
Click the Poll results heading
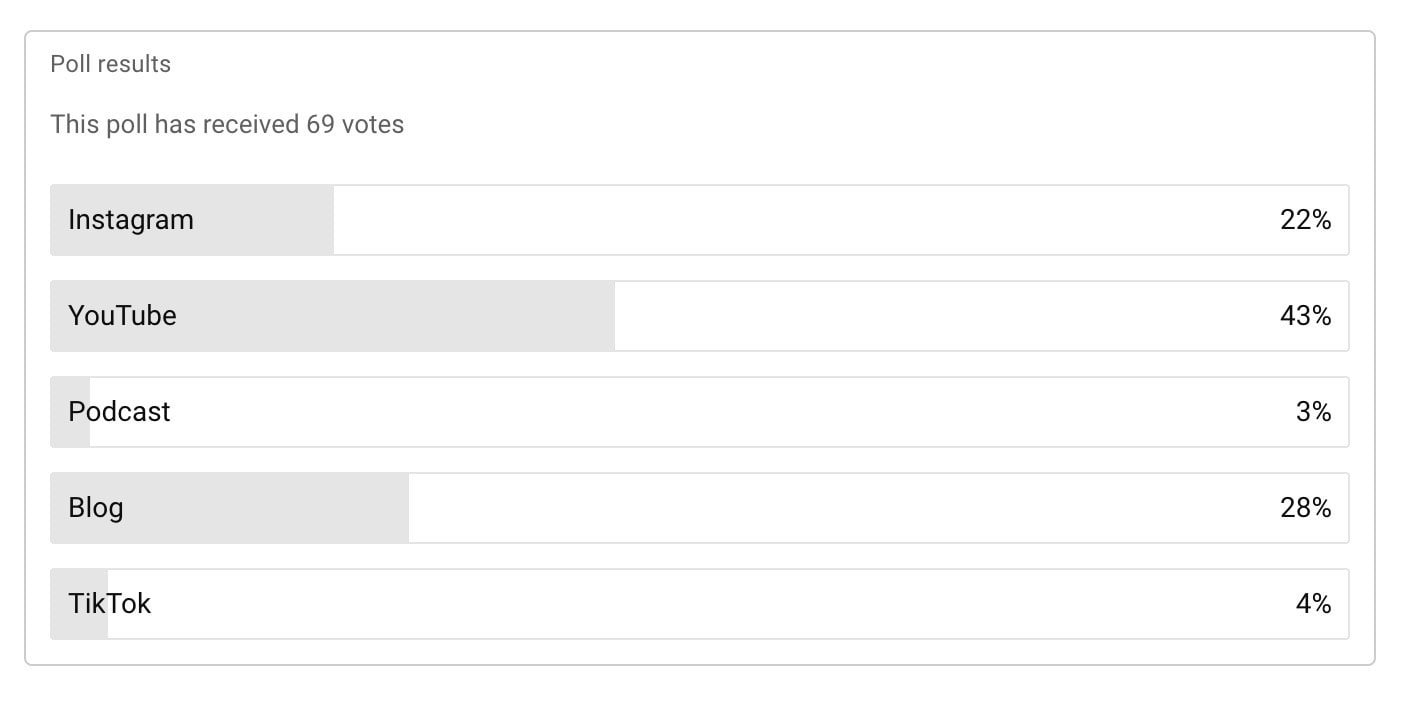coord(111,64)
